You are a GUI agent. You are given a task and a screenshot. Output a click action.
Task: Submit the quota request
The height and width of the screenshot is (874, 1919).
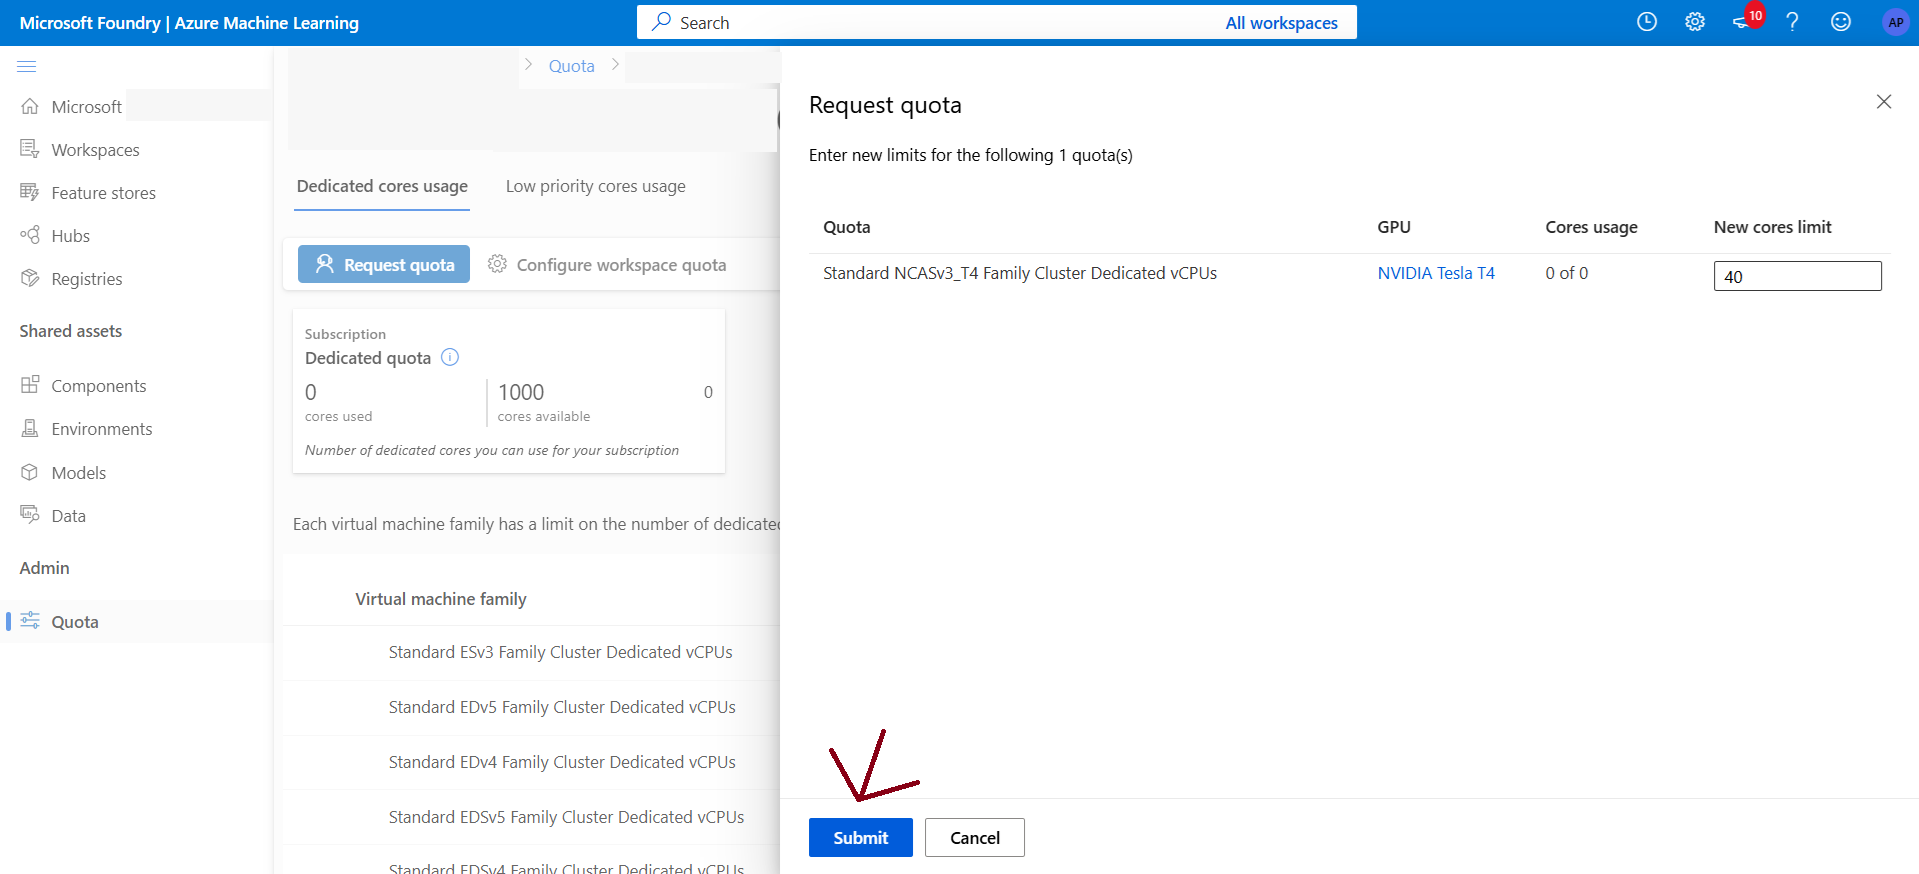861,838
